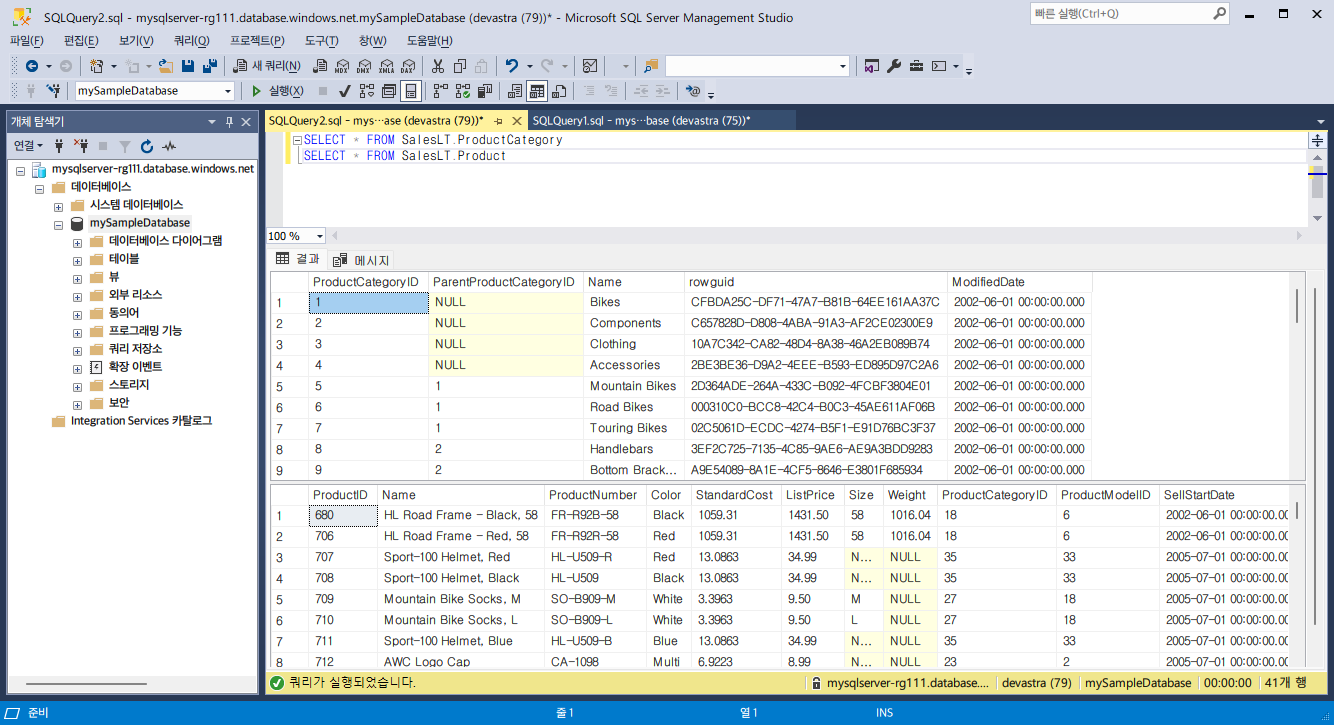1334x725 pixels.
Task: Collapse the mysqlserver-rg111 server node
Action: point(21,169)
